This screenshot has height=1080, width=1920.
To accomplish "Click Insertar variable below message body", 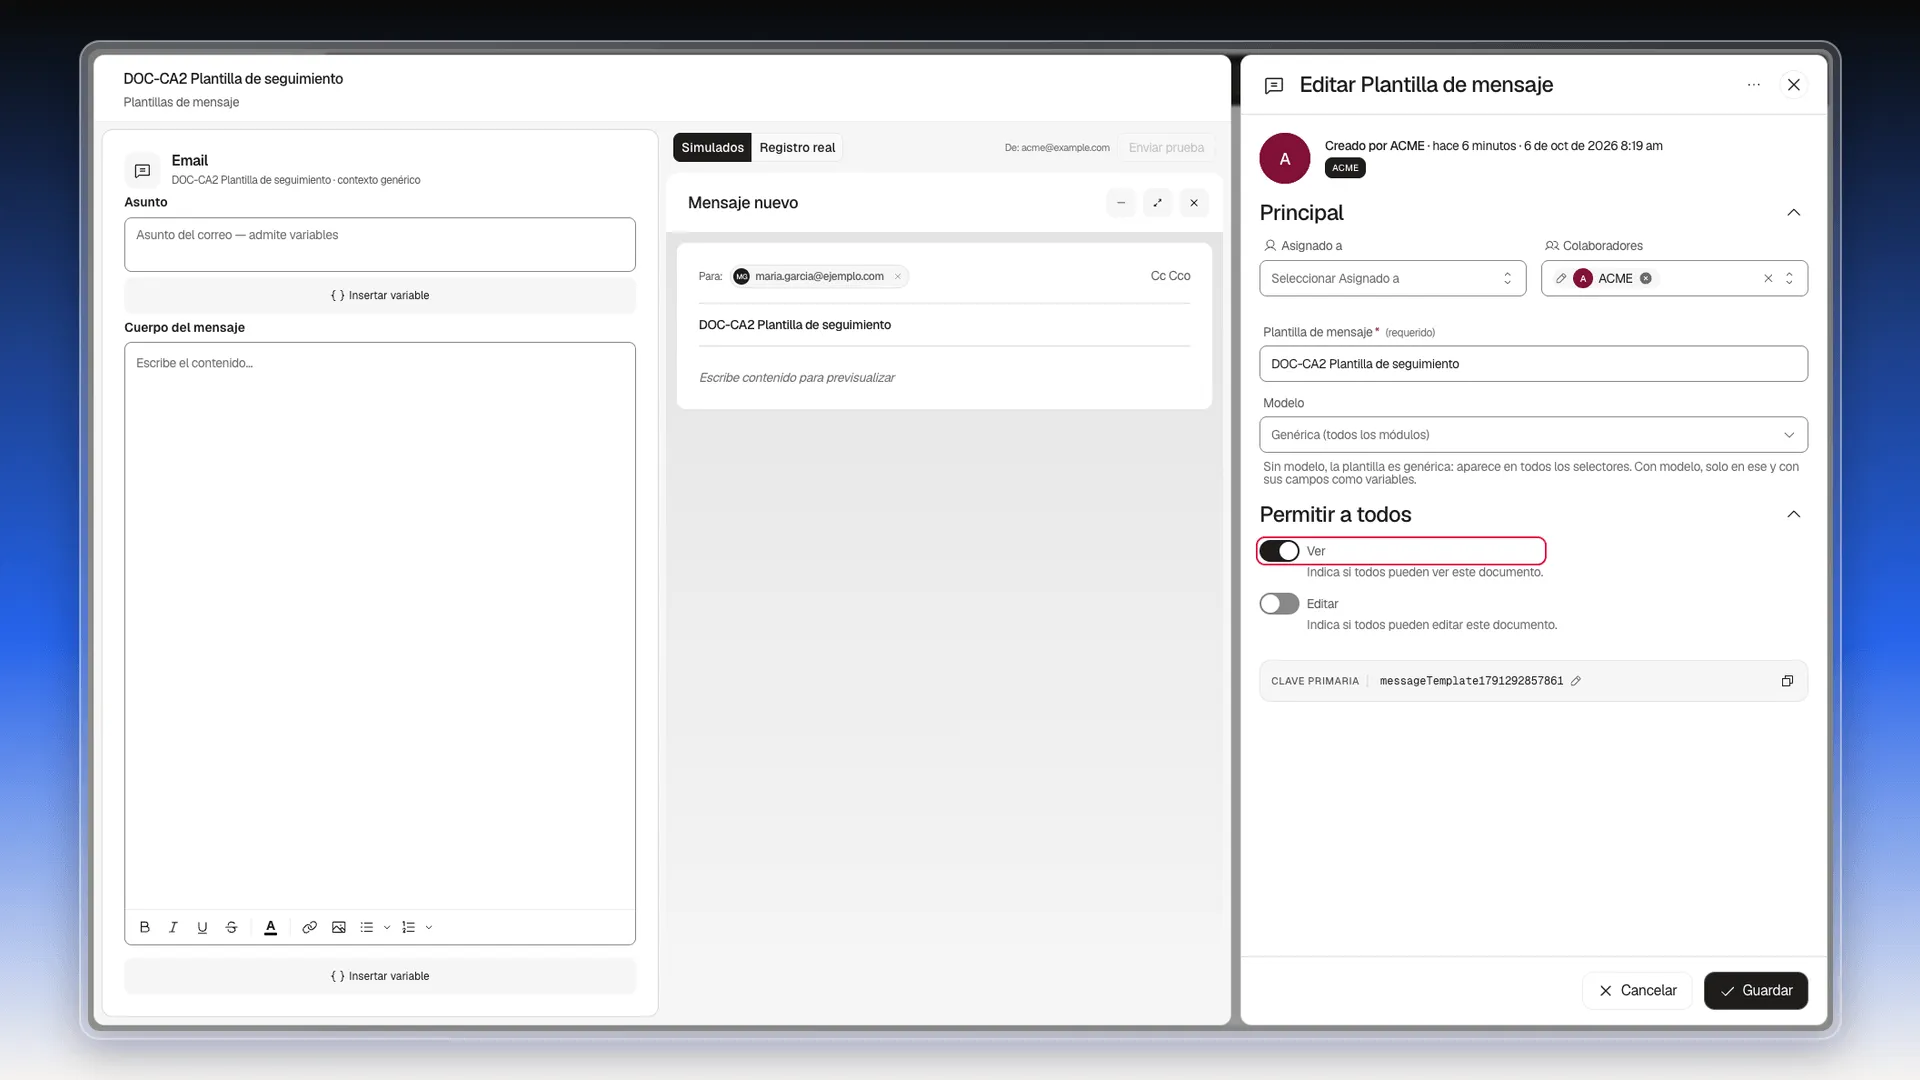I will (380, 976).
